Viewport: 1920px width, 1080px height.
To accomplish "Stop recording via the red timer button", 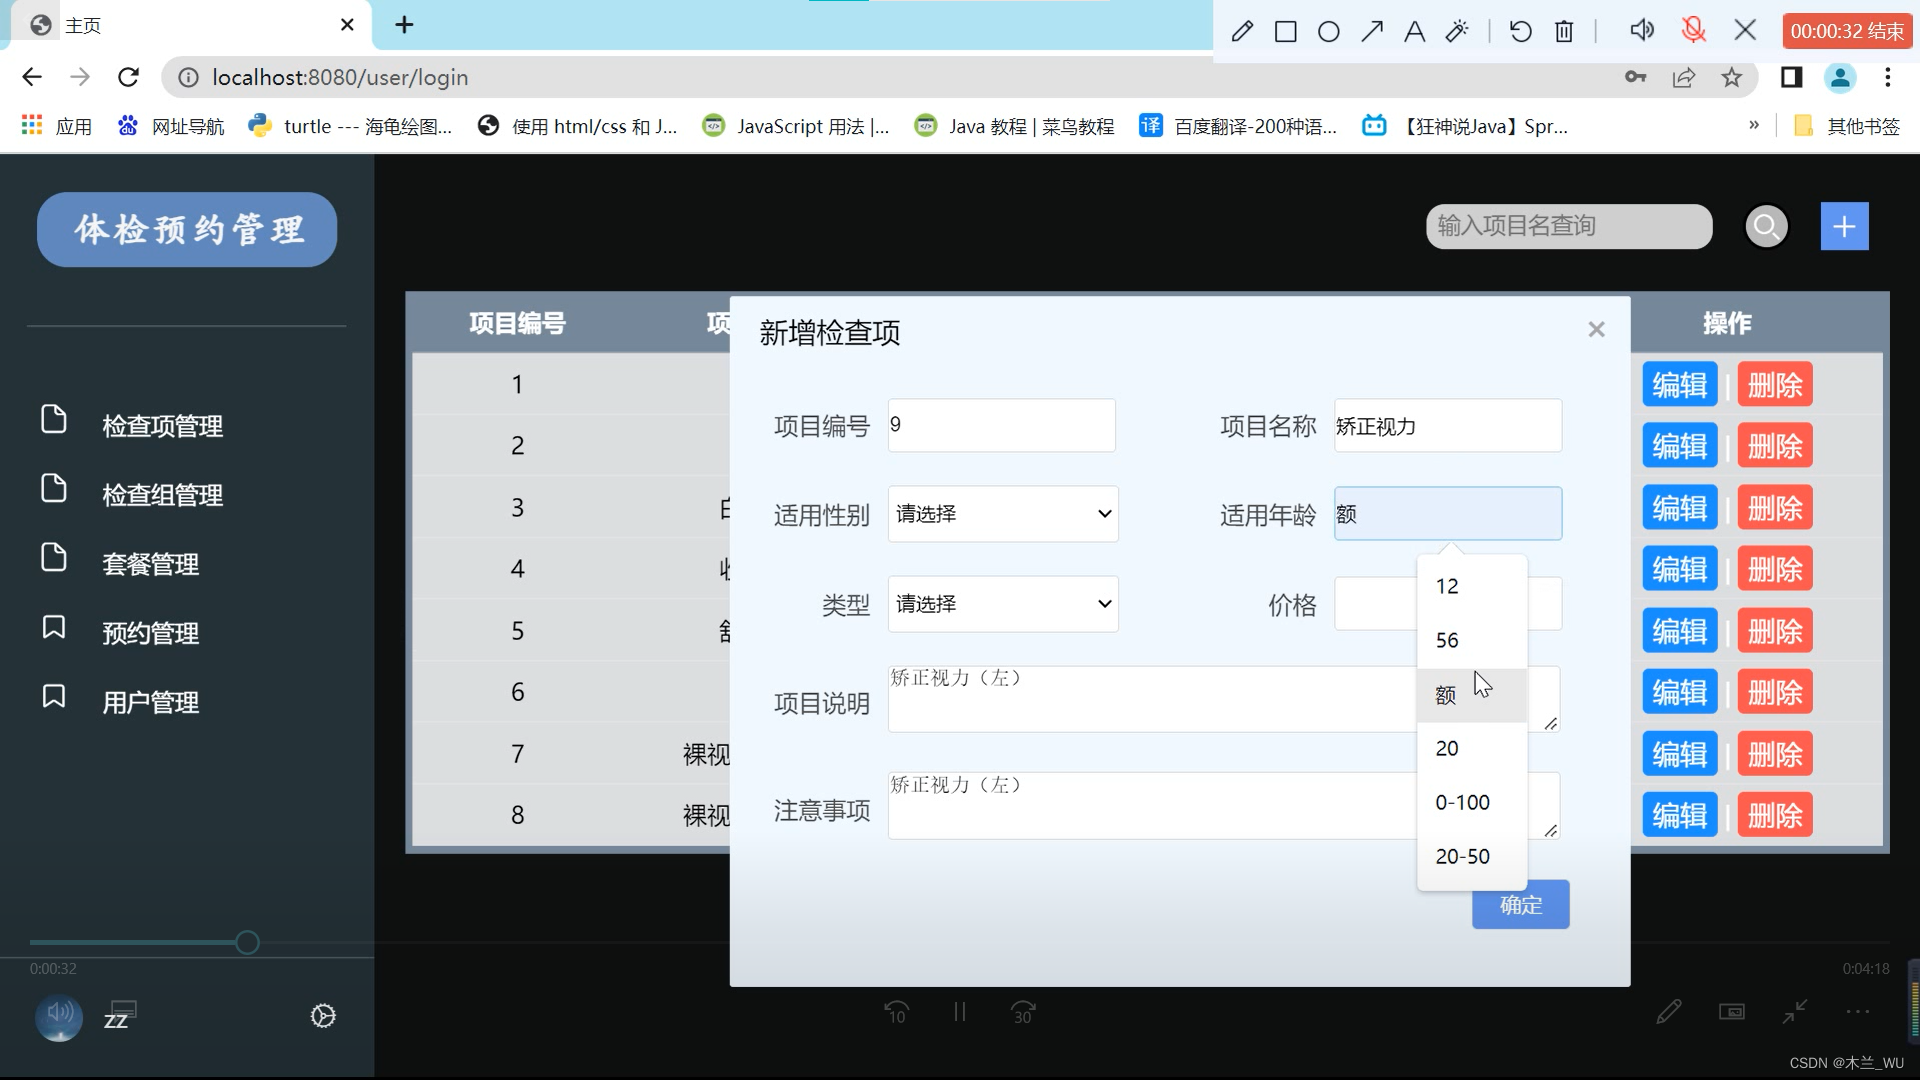I will tap(1847, 31).
